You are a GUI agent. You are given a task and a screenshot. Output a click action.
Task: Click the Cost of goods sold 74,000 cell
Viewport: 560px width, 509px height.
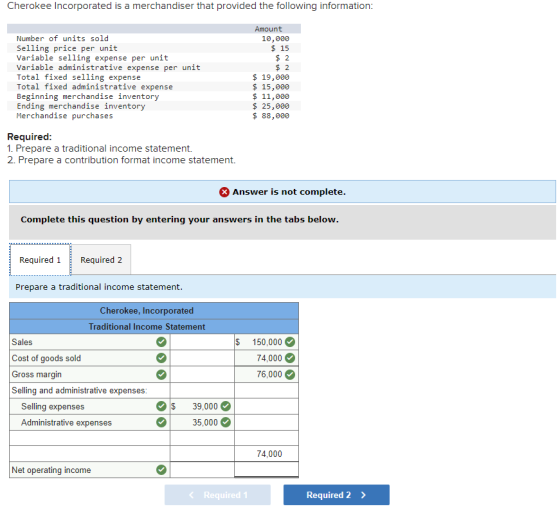(266, 358)
